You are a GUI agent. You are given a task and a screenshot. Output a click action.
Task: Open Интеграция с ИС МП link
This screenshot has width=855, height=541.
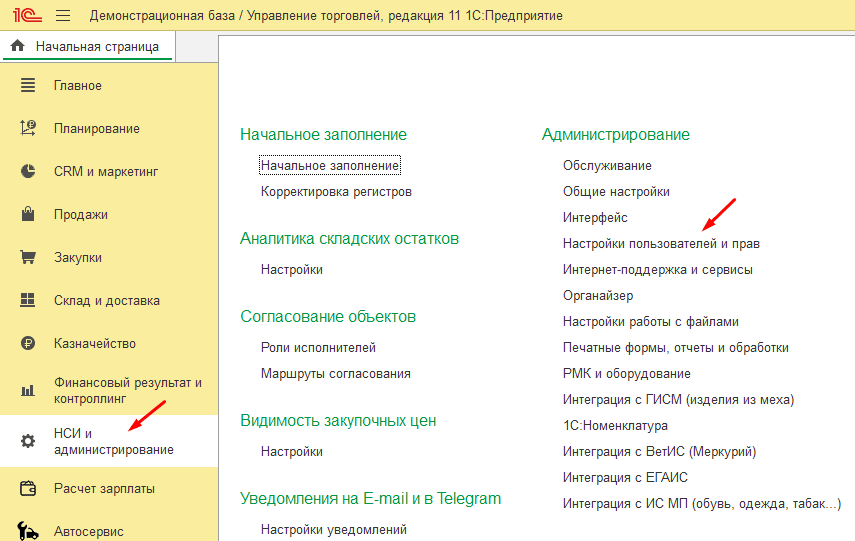702,503
